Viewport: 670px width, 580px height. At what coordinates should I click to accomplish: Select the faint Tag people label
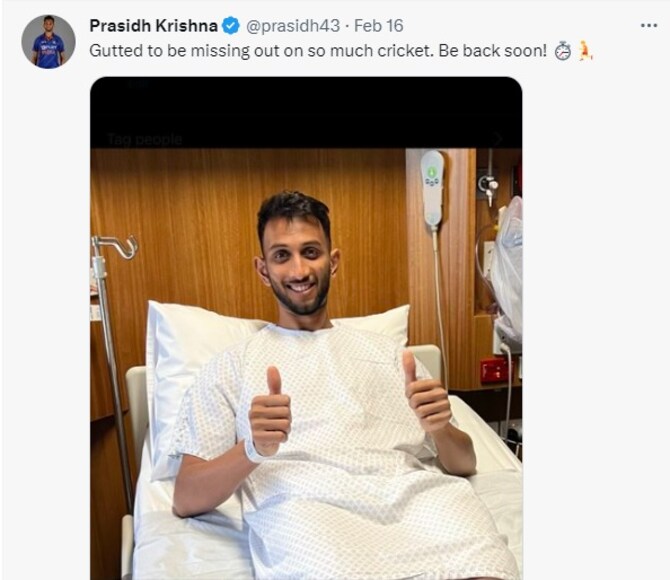(144, 139)
